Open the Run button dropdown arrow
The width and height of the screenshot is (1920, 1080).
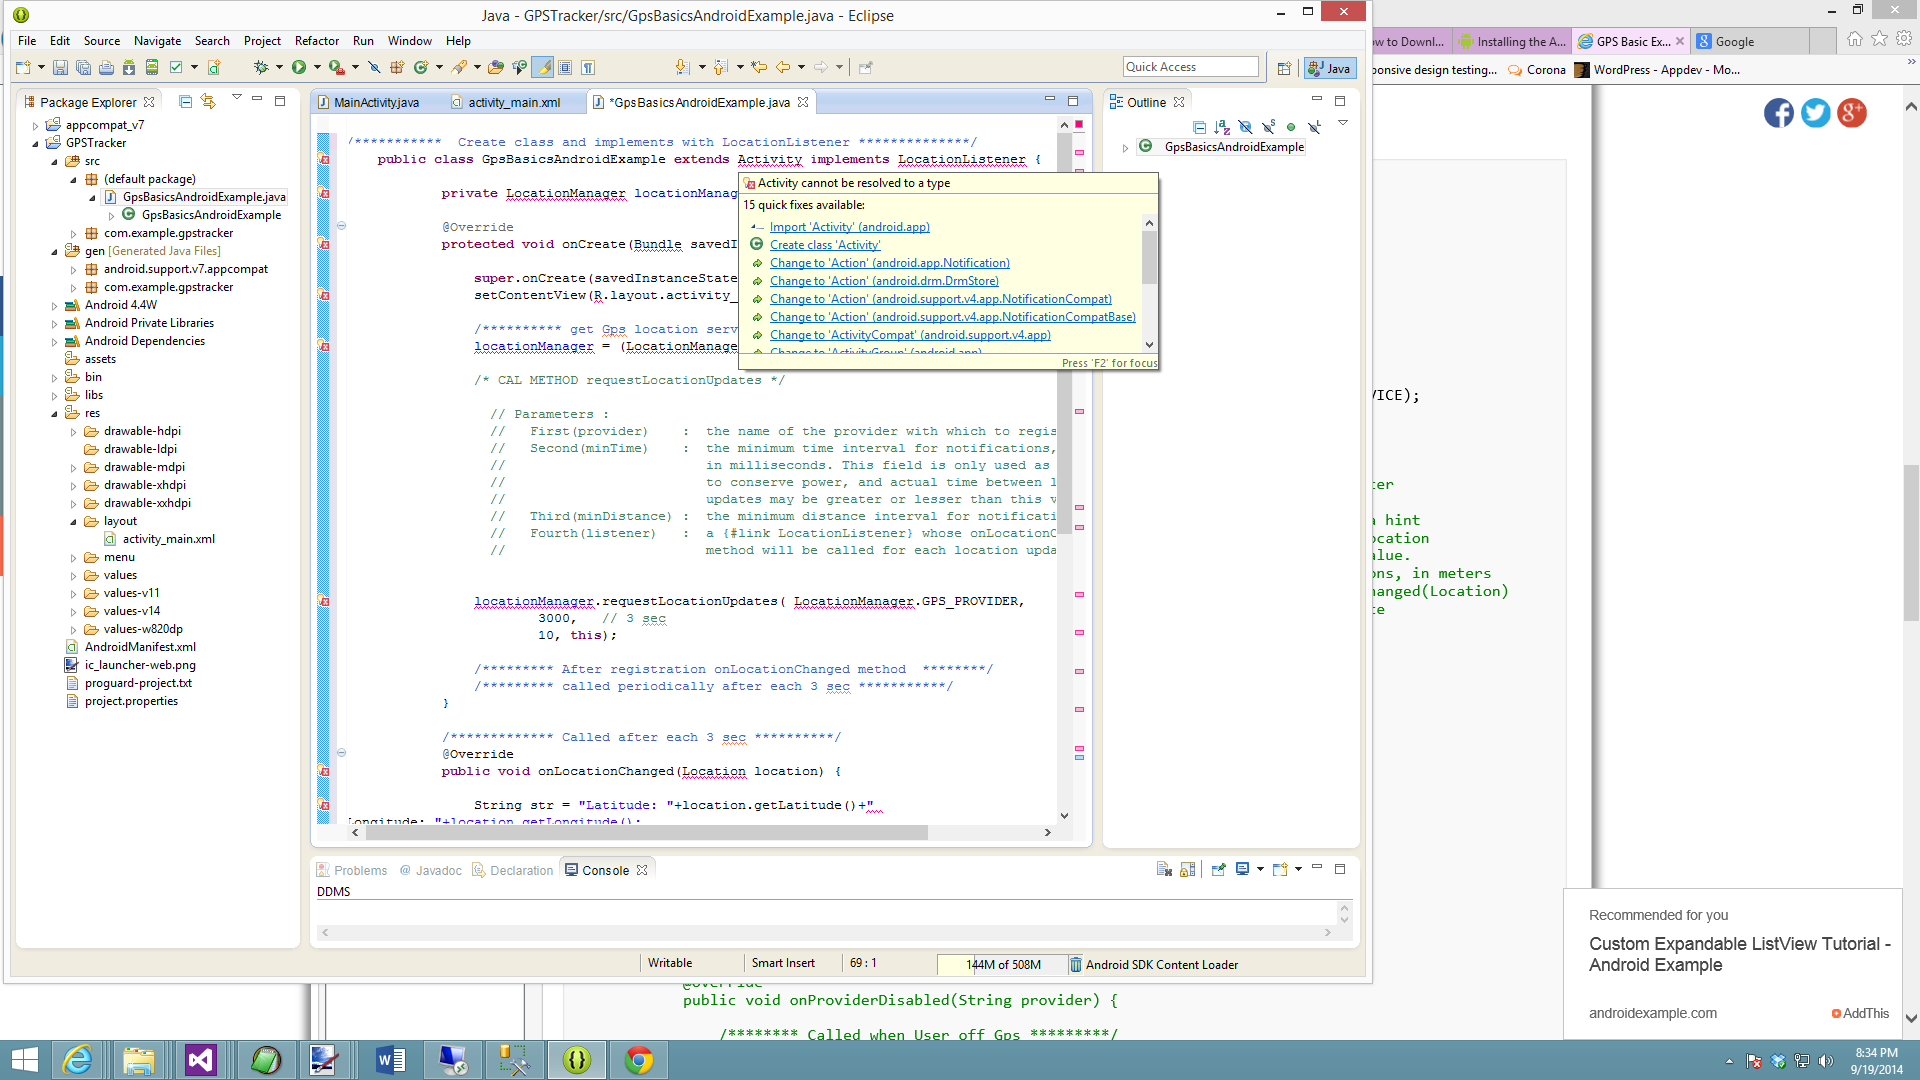tap(317, 67)
